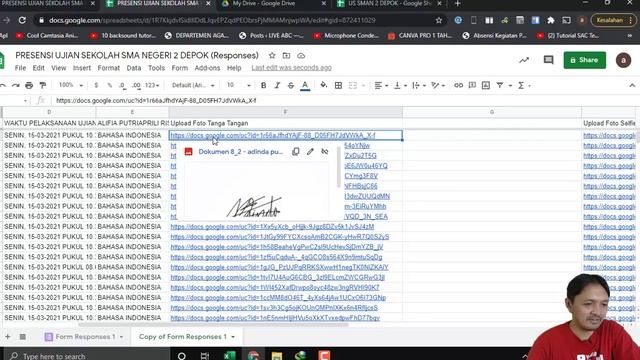Open the font family dropdown

pyautogui.click(x=193, y=85)
